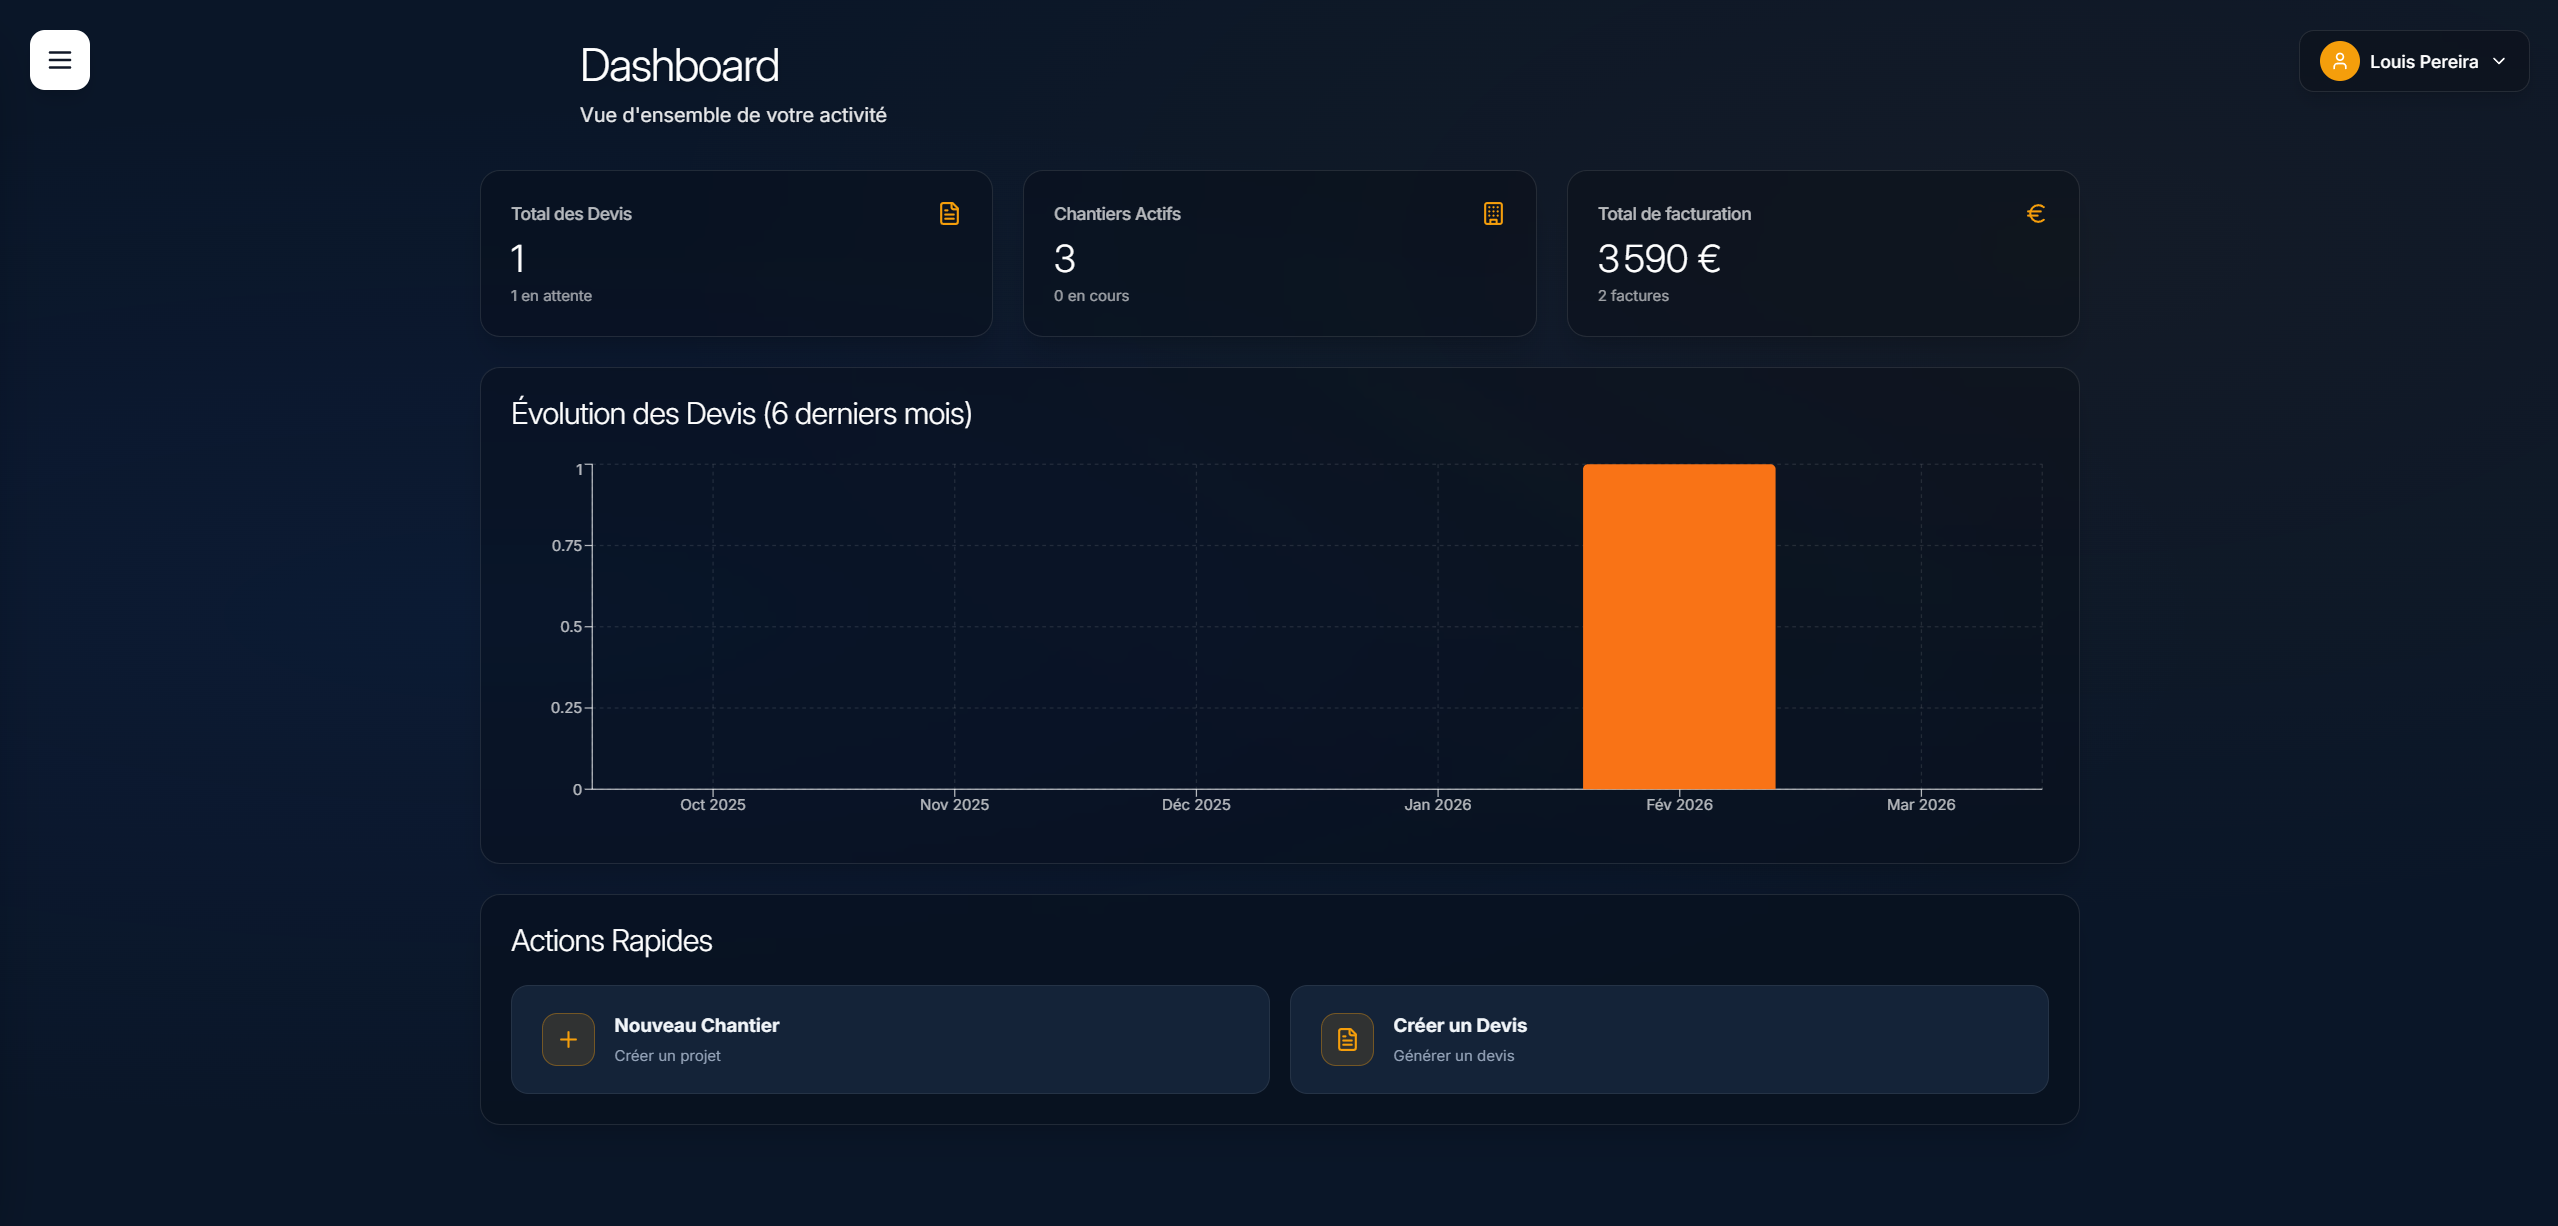Click the Évolution des Devis chart heading
This screenshot has width=2558, height=1226.
coord(742,413)
